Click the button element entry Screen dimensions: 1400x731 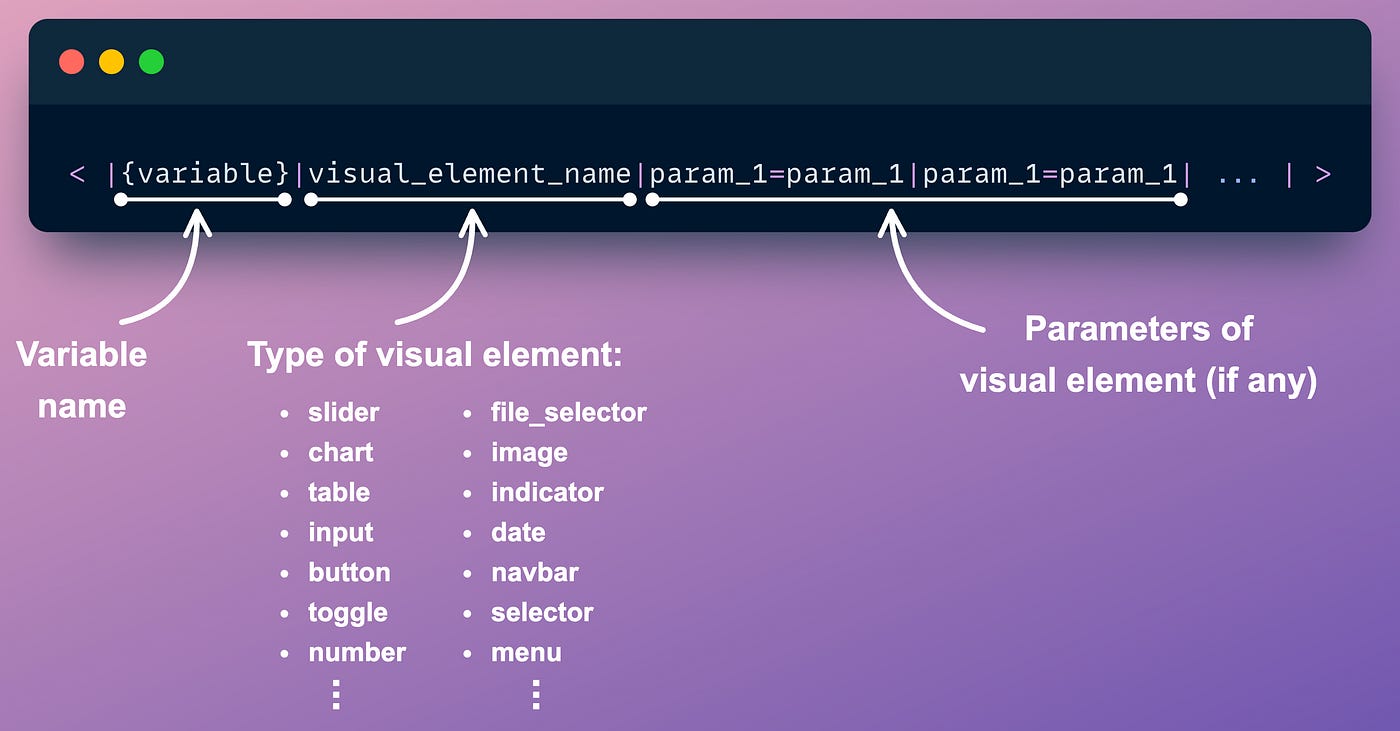[349, 572]
